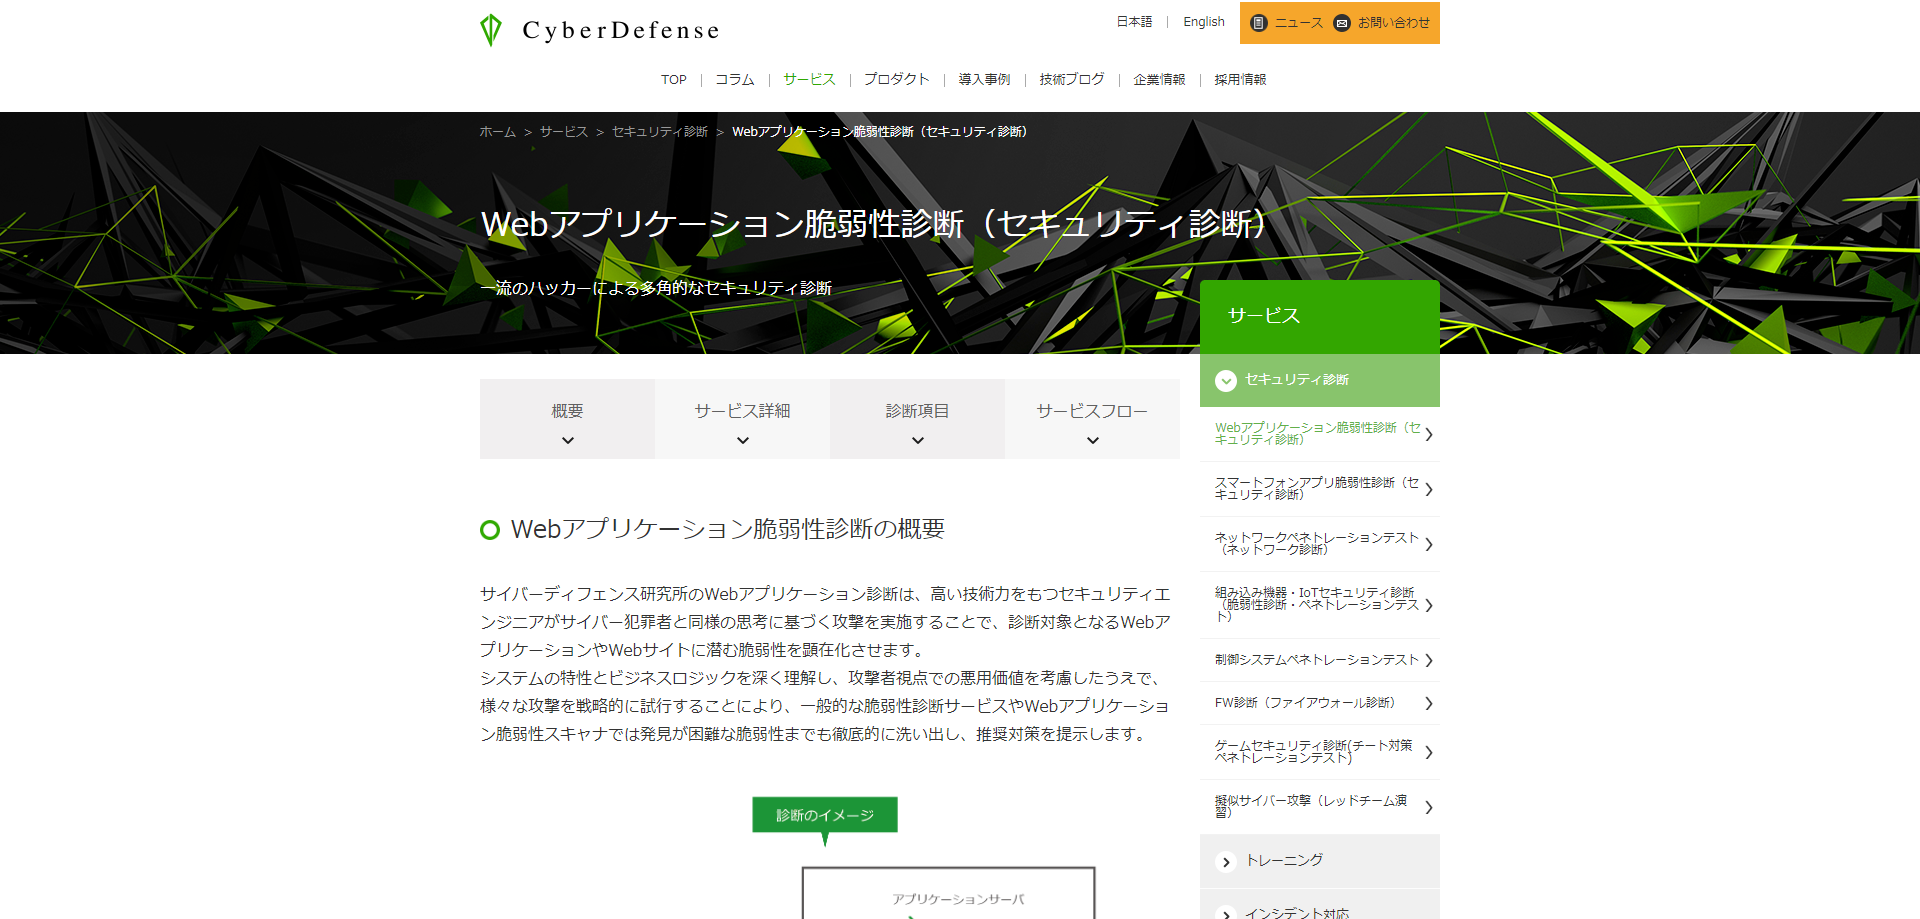This screenshot has width=1920, height=919.
Task: Click the セキュリティ診断 breadcrumb link
Action: point(660,132)
